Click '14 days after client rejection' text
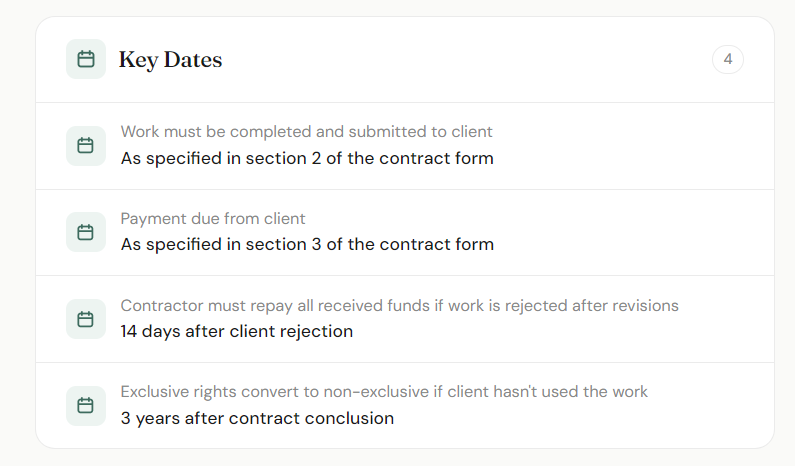 coord(236,331)
